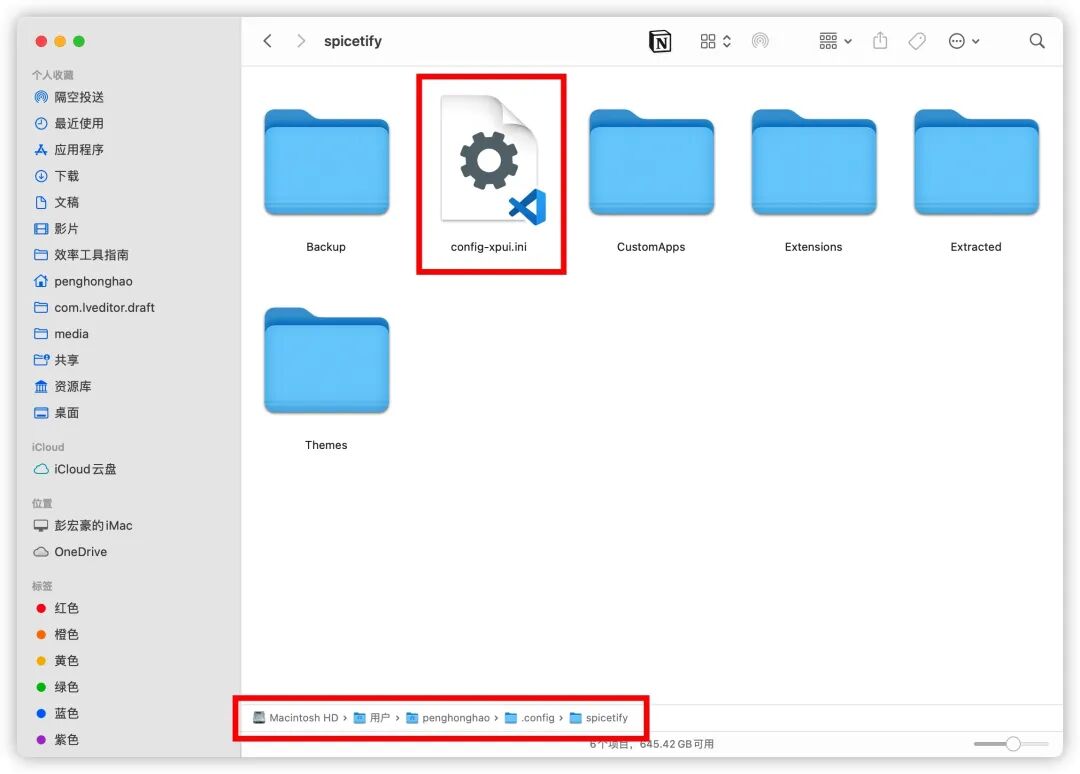The height and width of the screenshot is (774, 1080).
Task: Click the AirDrop toolbar icon
Action: click(x=760, y=41)
